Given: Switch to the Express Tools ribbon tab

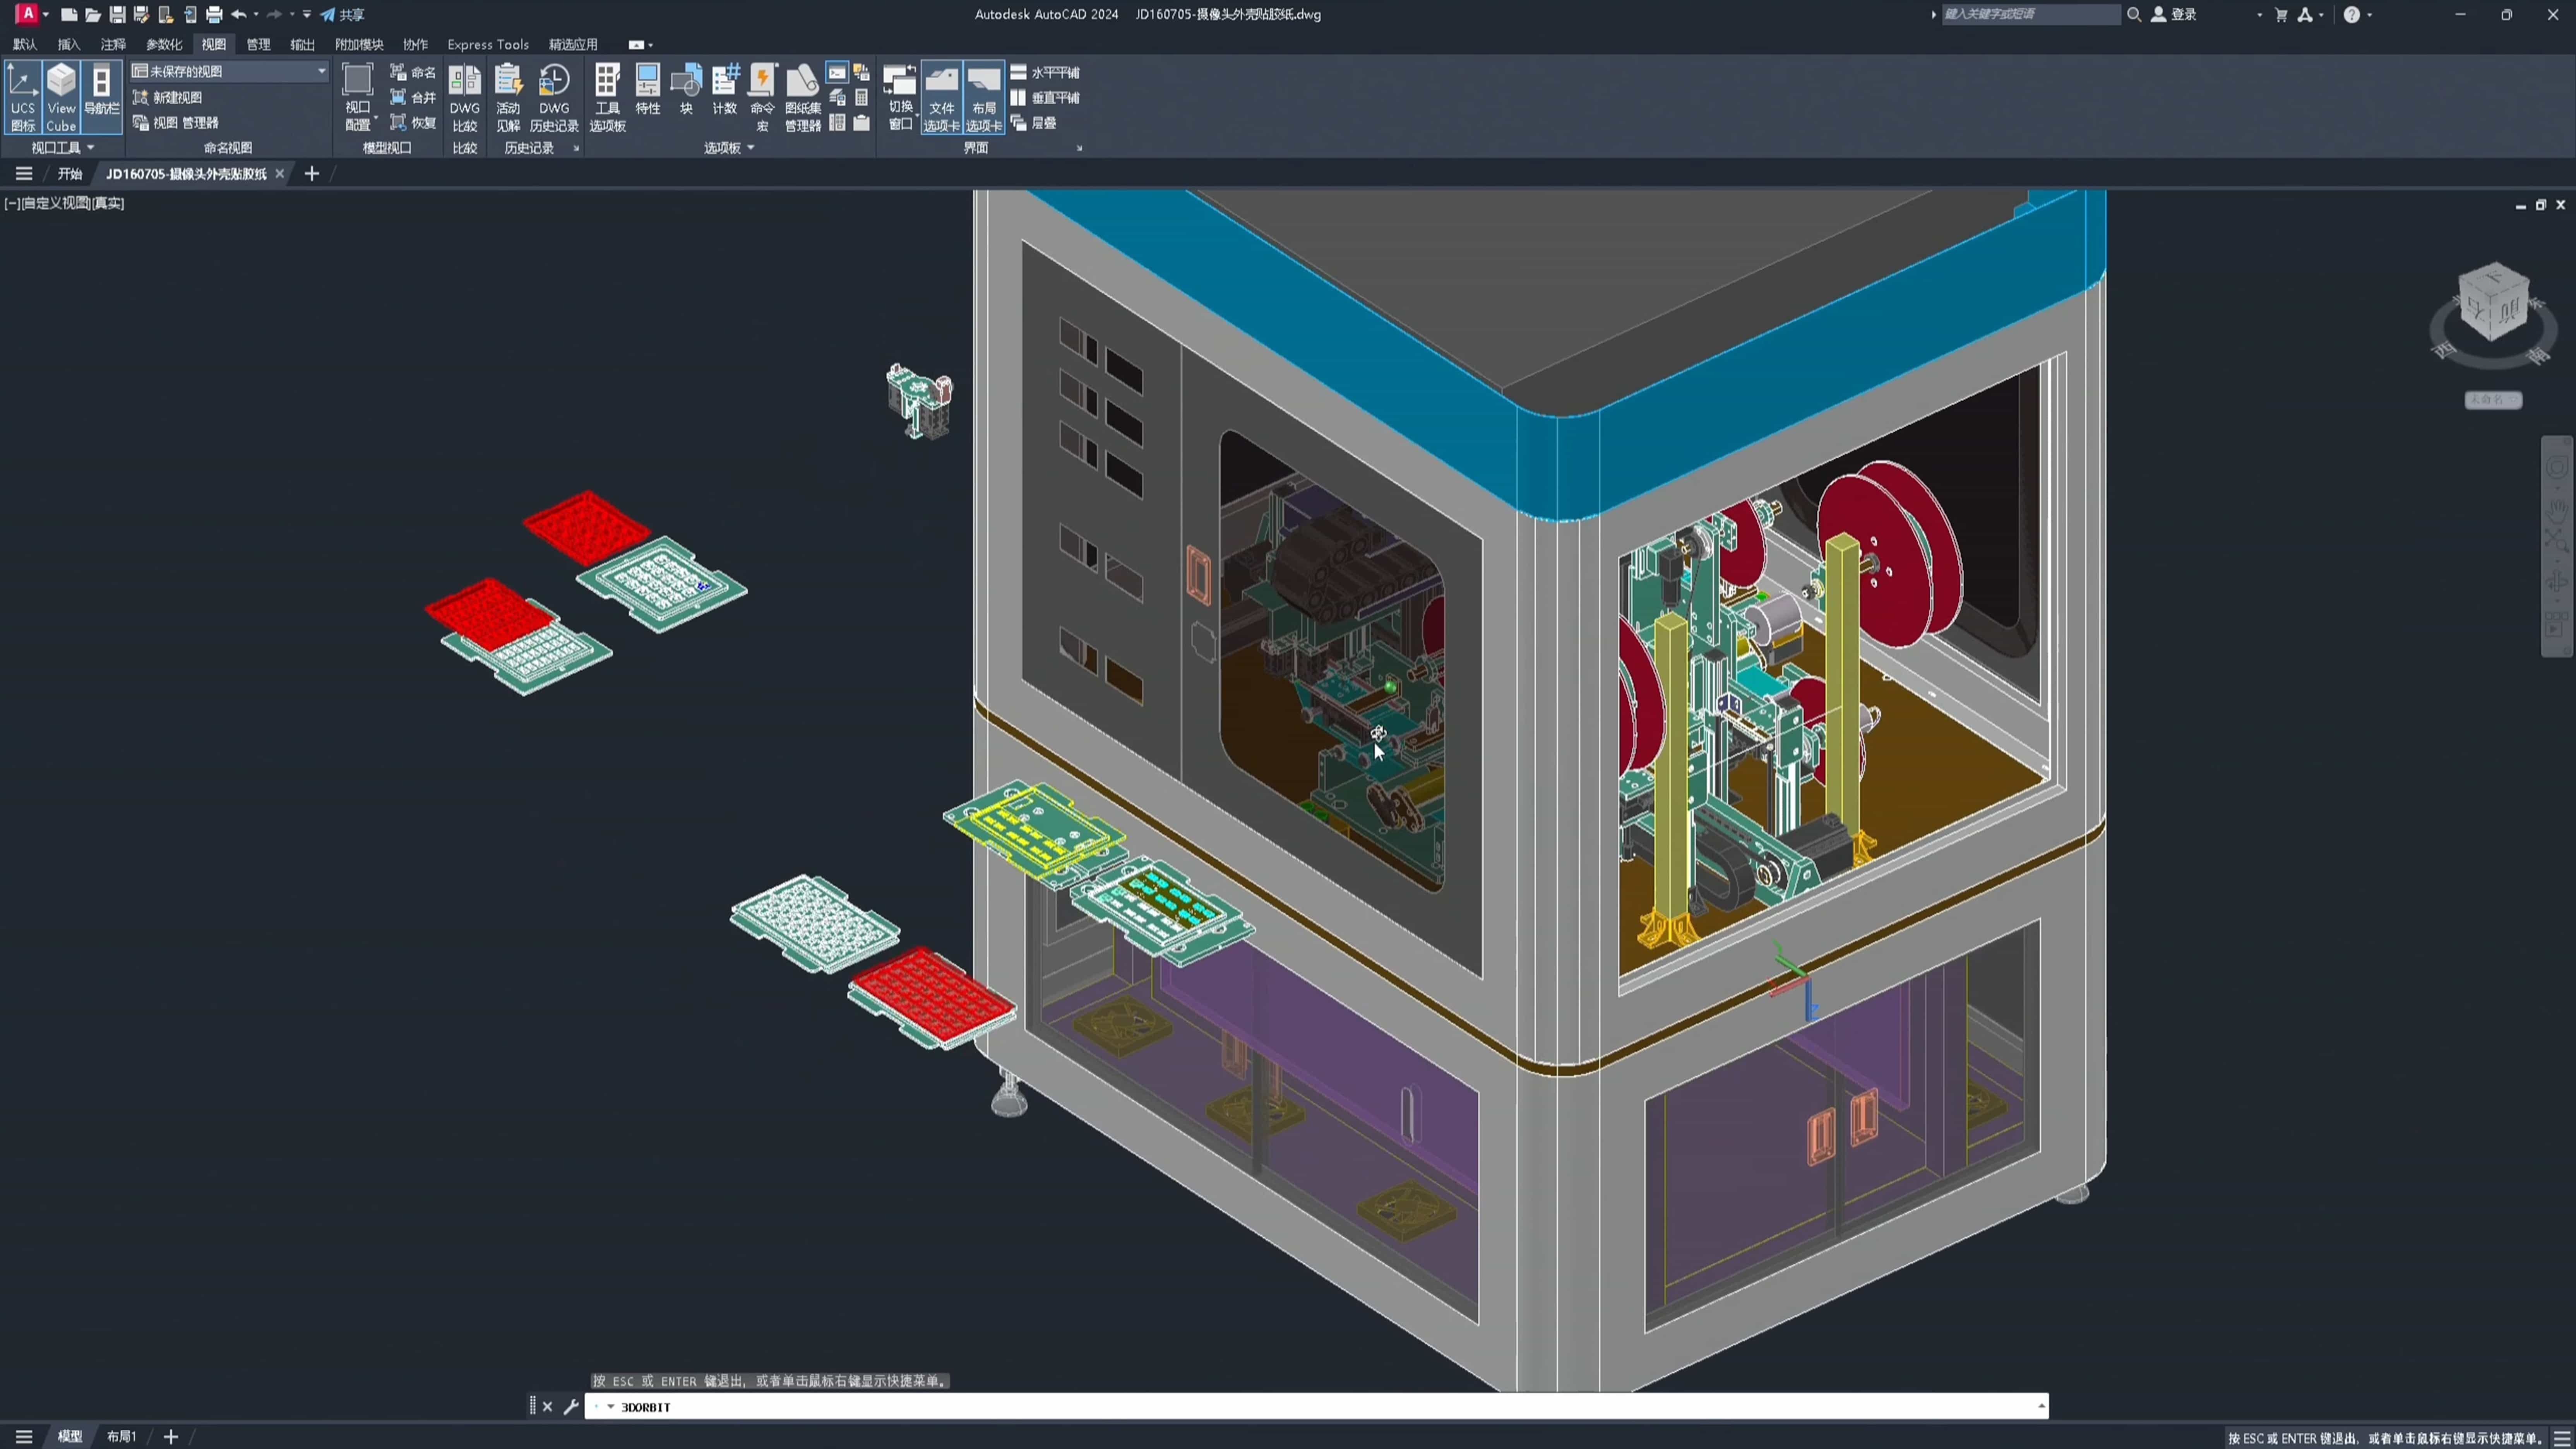Looking at the screenshot, I should click(488, 44).
